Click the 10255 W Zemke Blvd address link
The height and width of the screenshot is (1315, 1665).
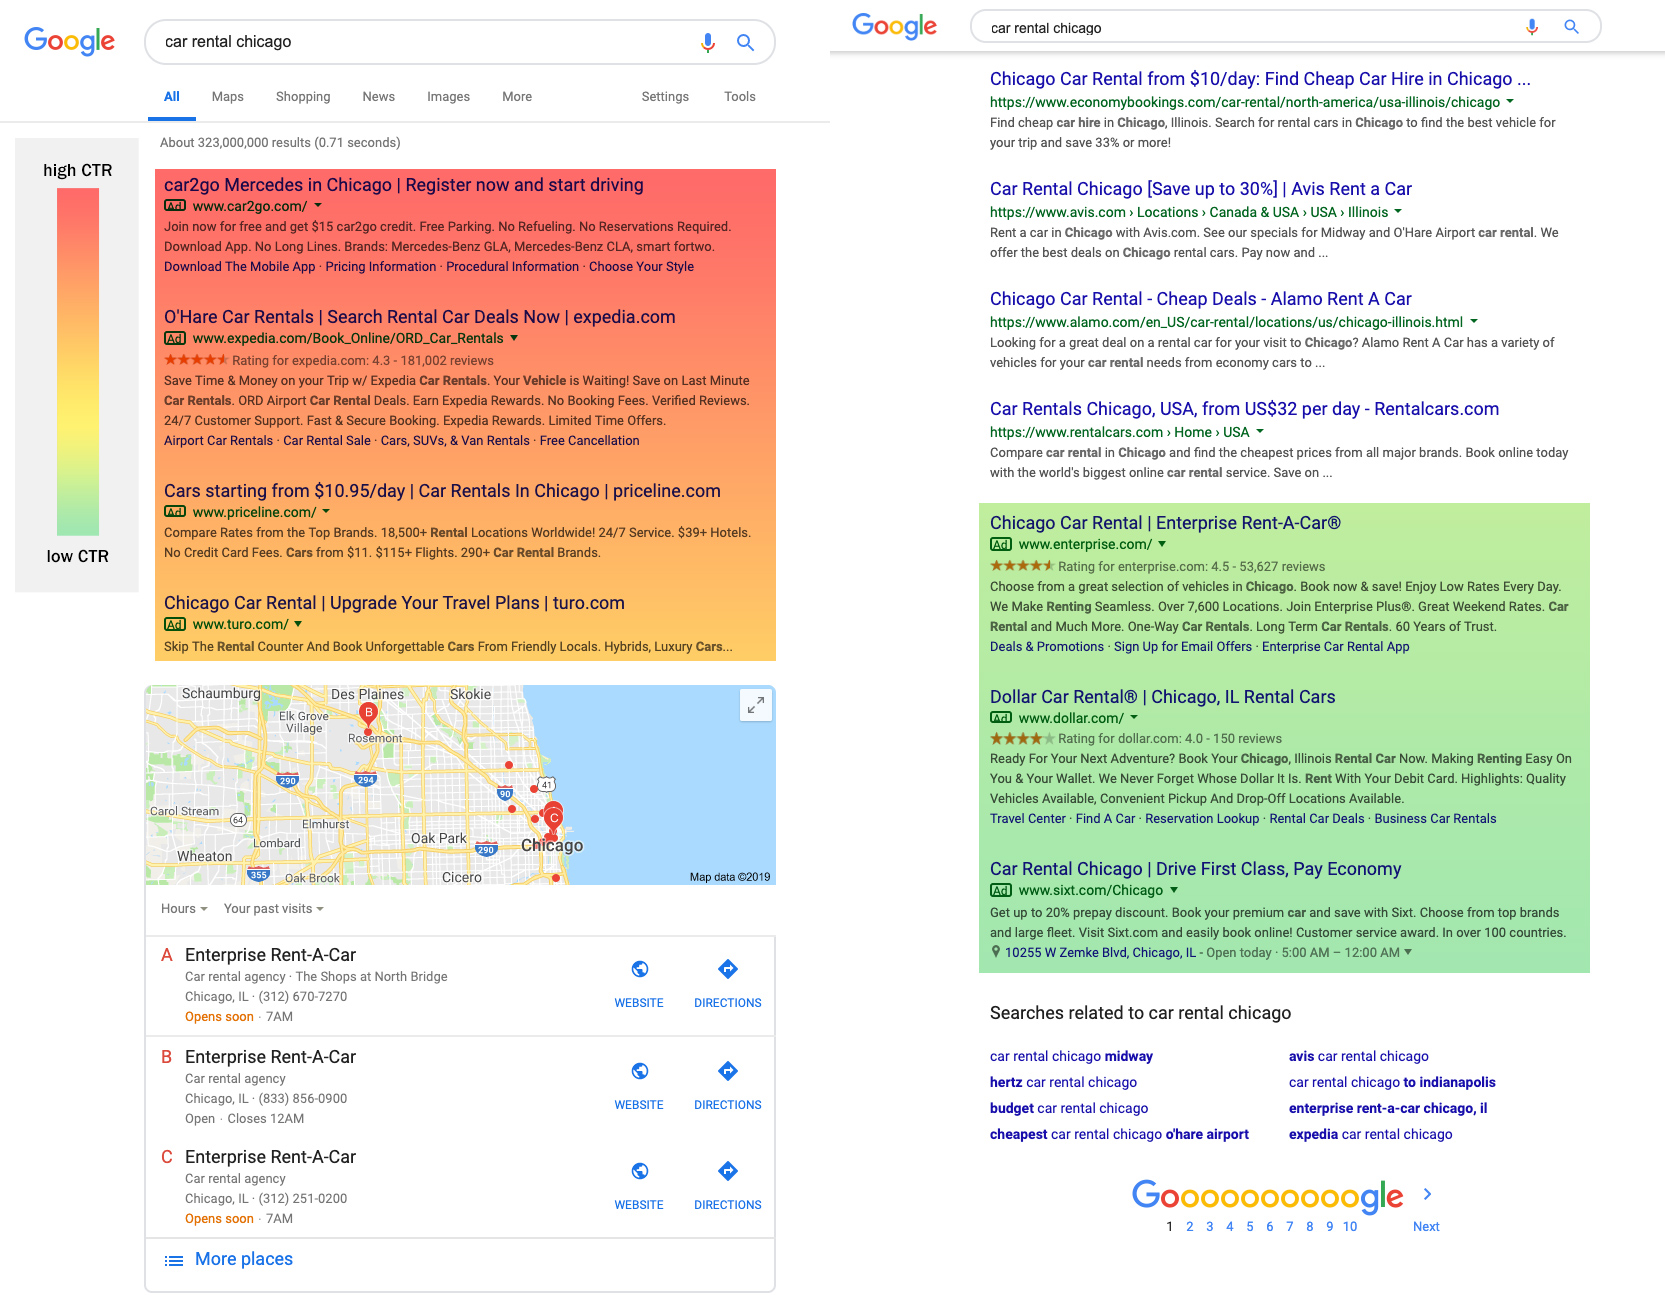(x=1100, y=953)
